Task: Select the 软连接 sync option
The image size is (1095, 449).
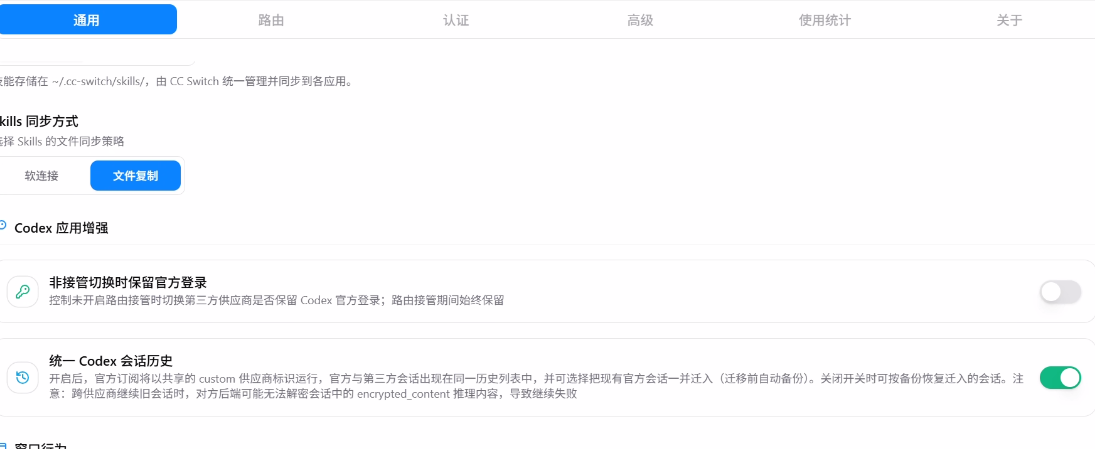Action: tap(42, 176)
